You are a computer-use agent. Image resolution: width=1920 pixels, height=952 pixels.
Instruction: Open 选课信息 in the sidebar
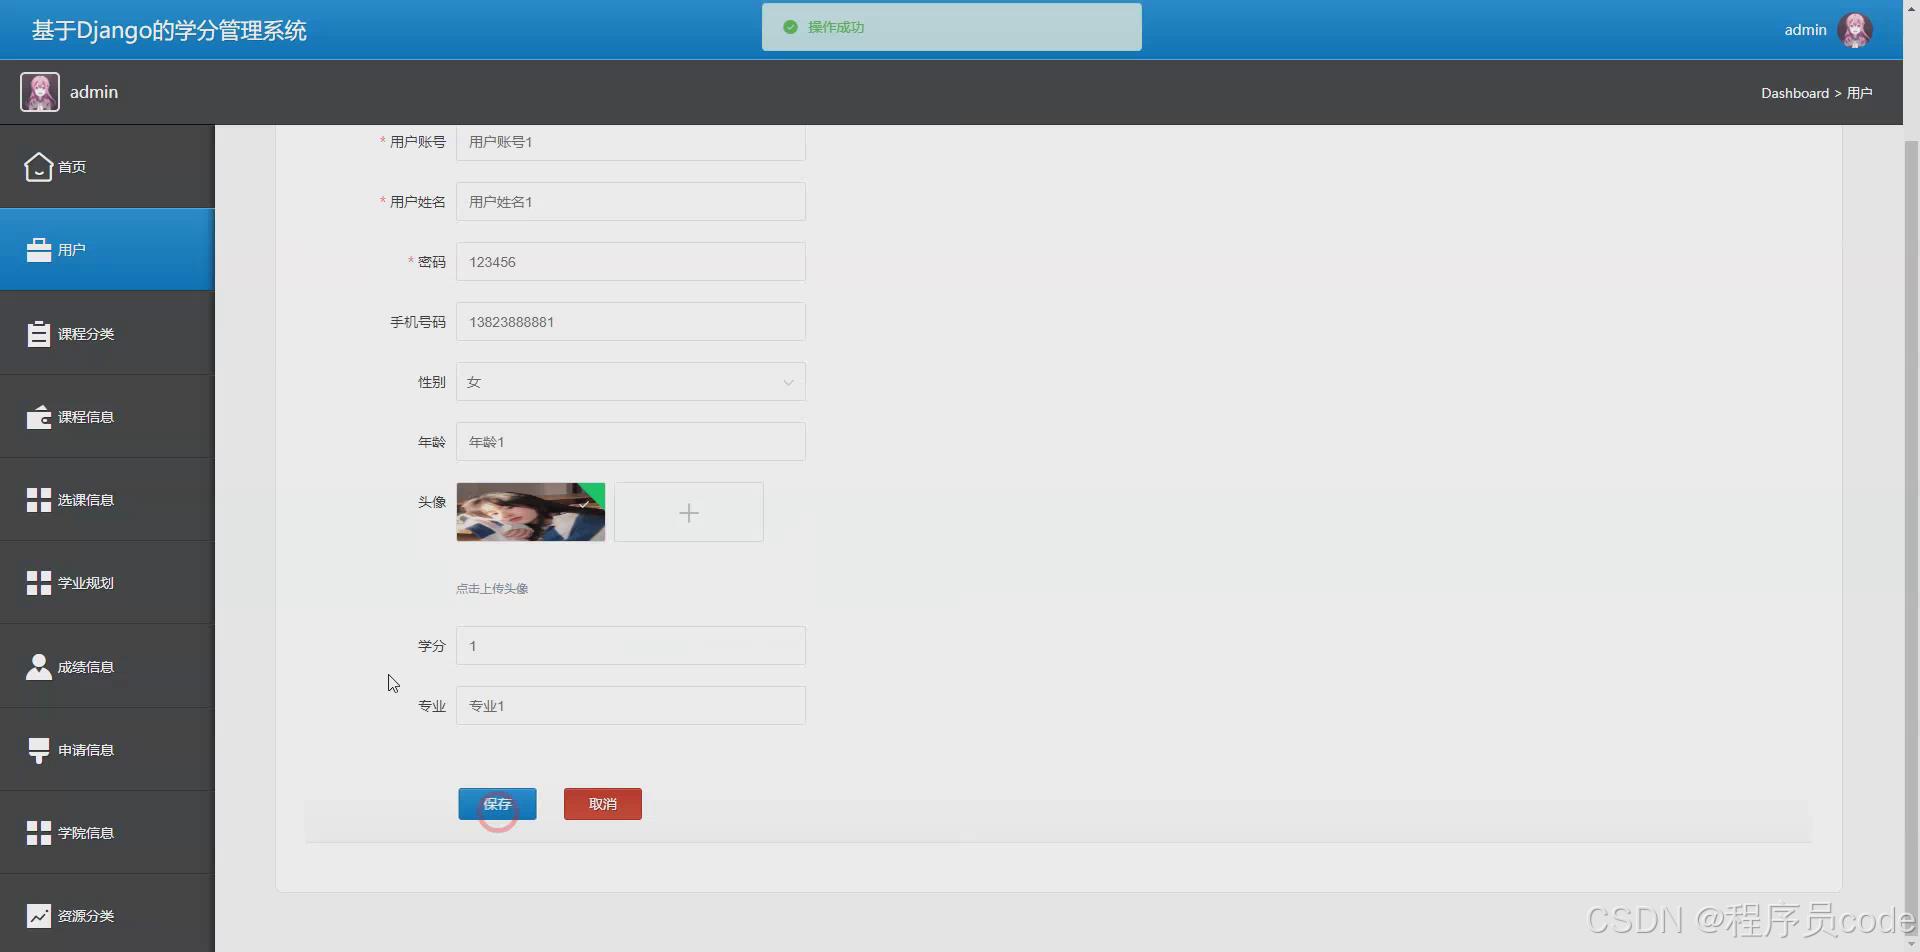107,500
